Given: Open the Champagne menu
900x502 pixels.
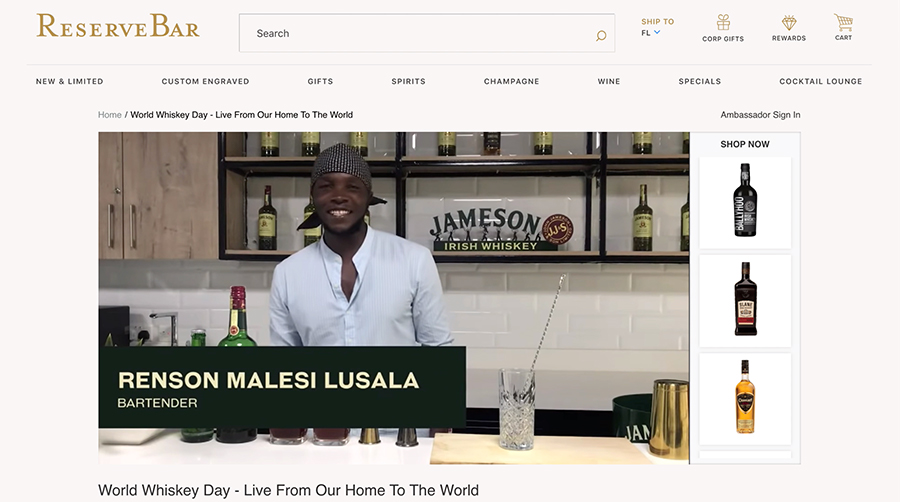Looking at the screenshot, I should 511,81.
